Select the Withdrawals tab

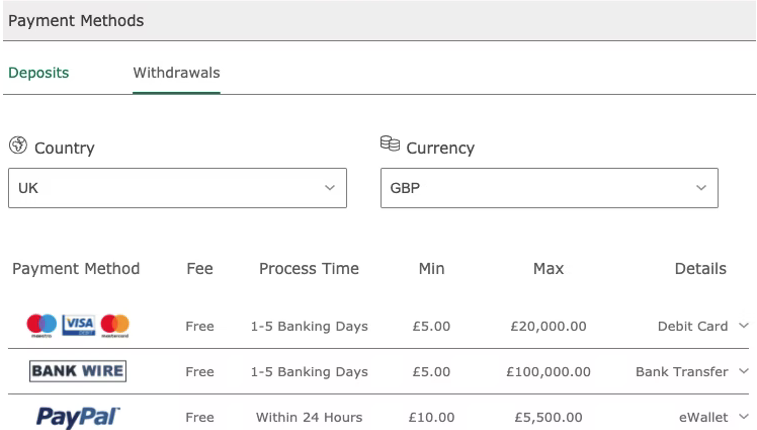[177, 73]
